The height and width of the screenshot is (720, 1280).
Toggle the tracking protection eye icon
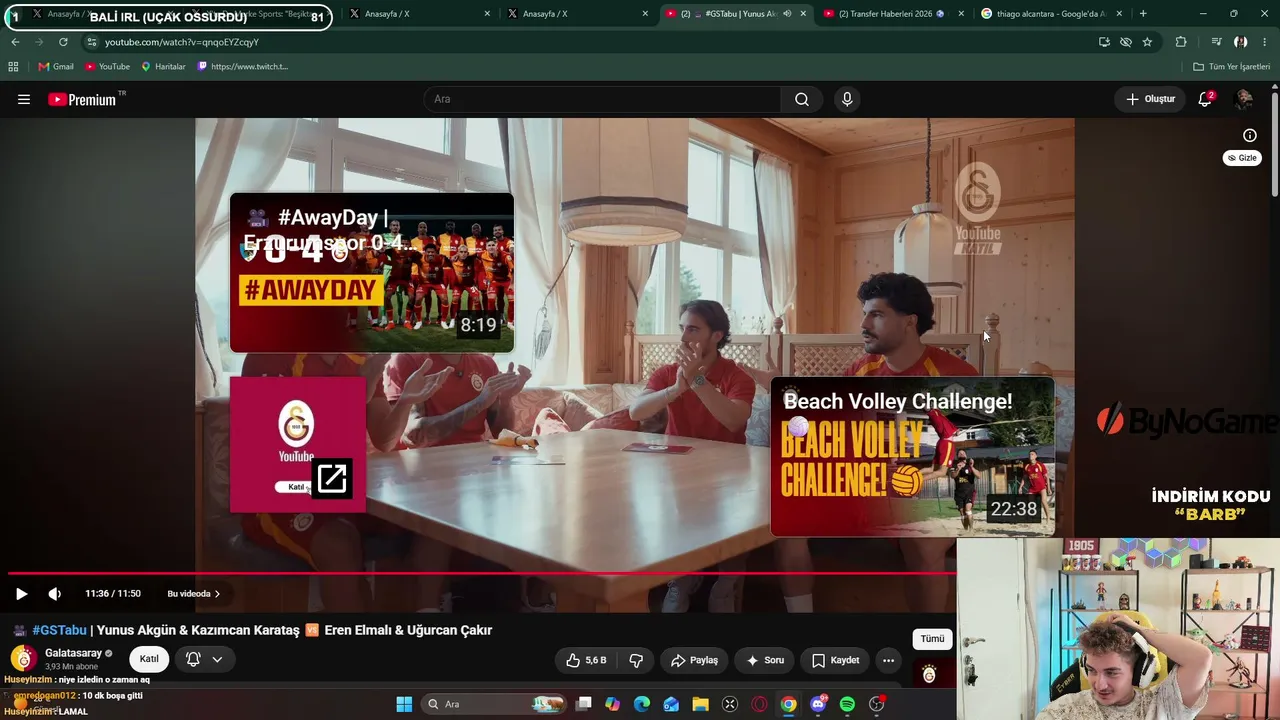pos(1126,42)
